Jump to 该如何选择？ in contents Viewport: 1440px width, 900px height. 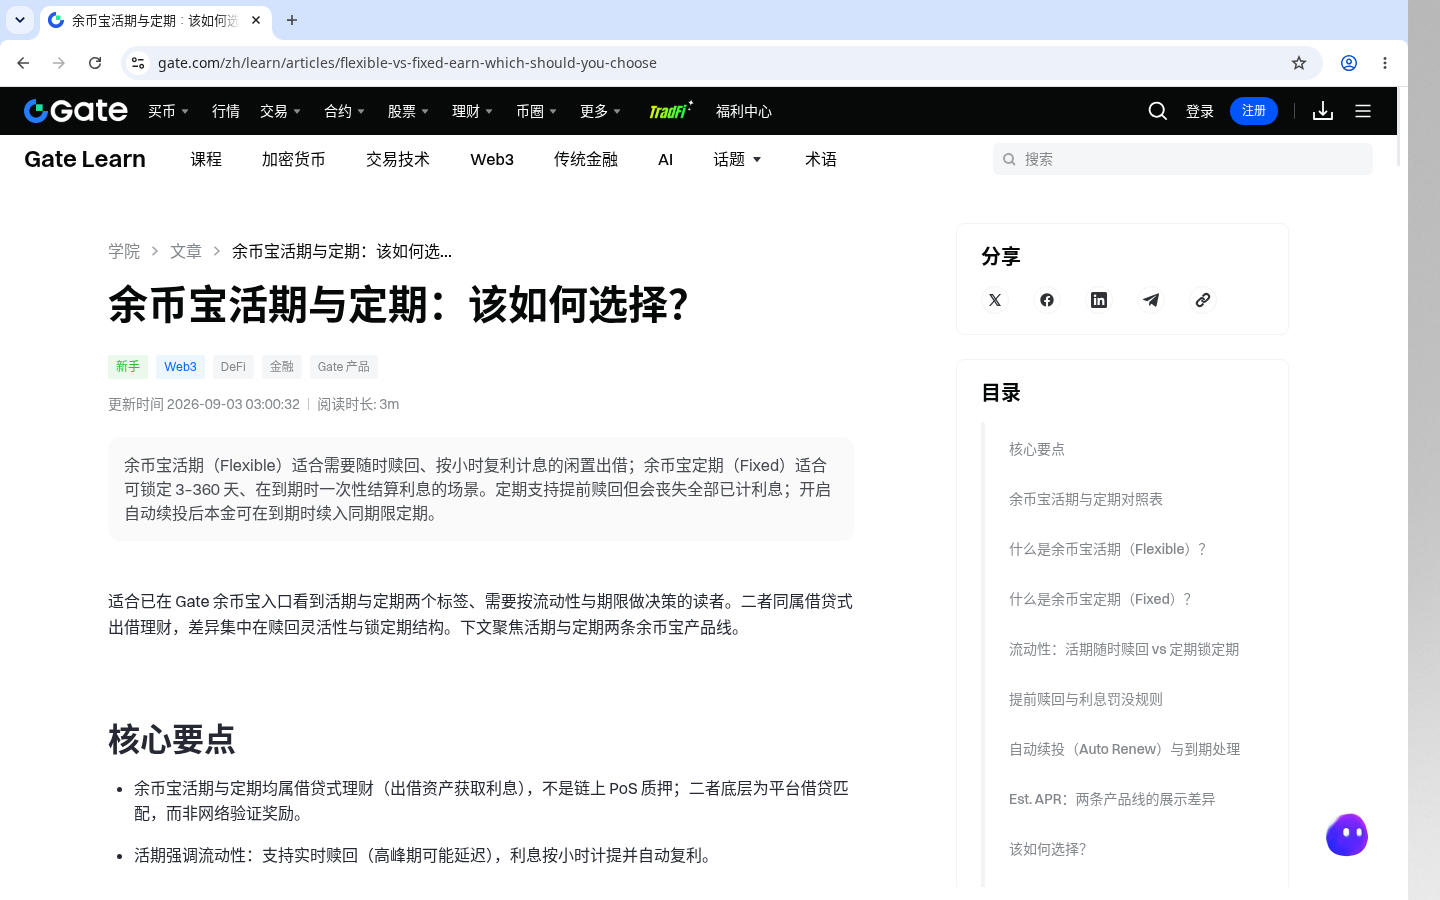[1048, 849]
